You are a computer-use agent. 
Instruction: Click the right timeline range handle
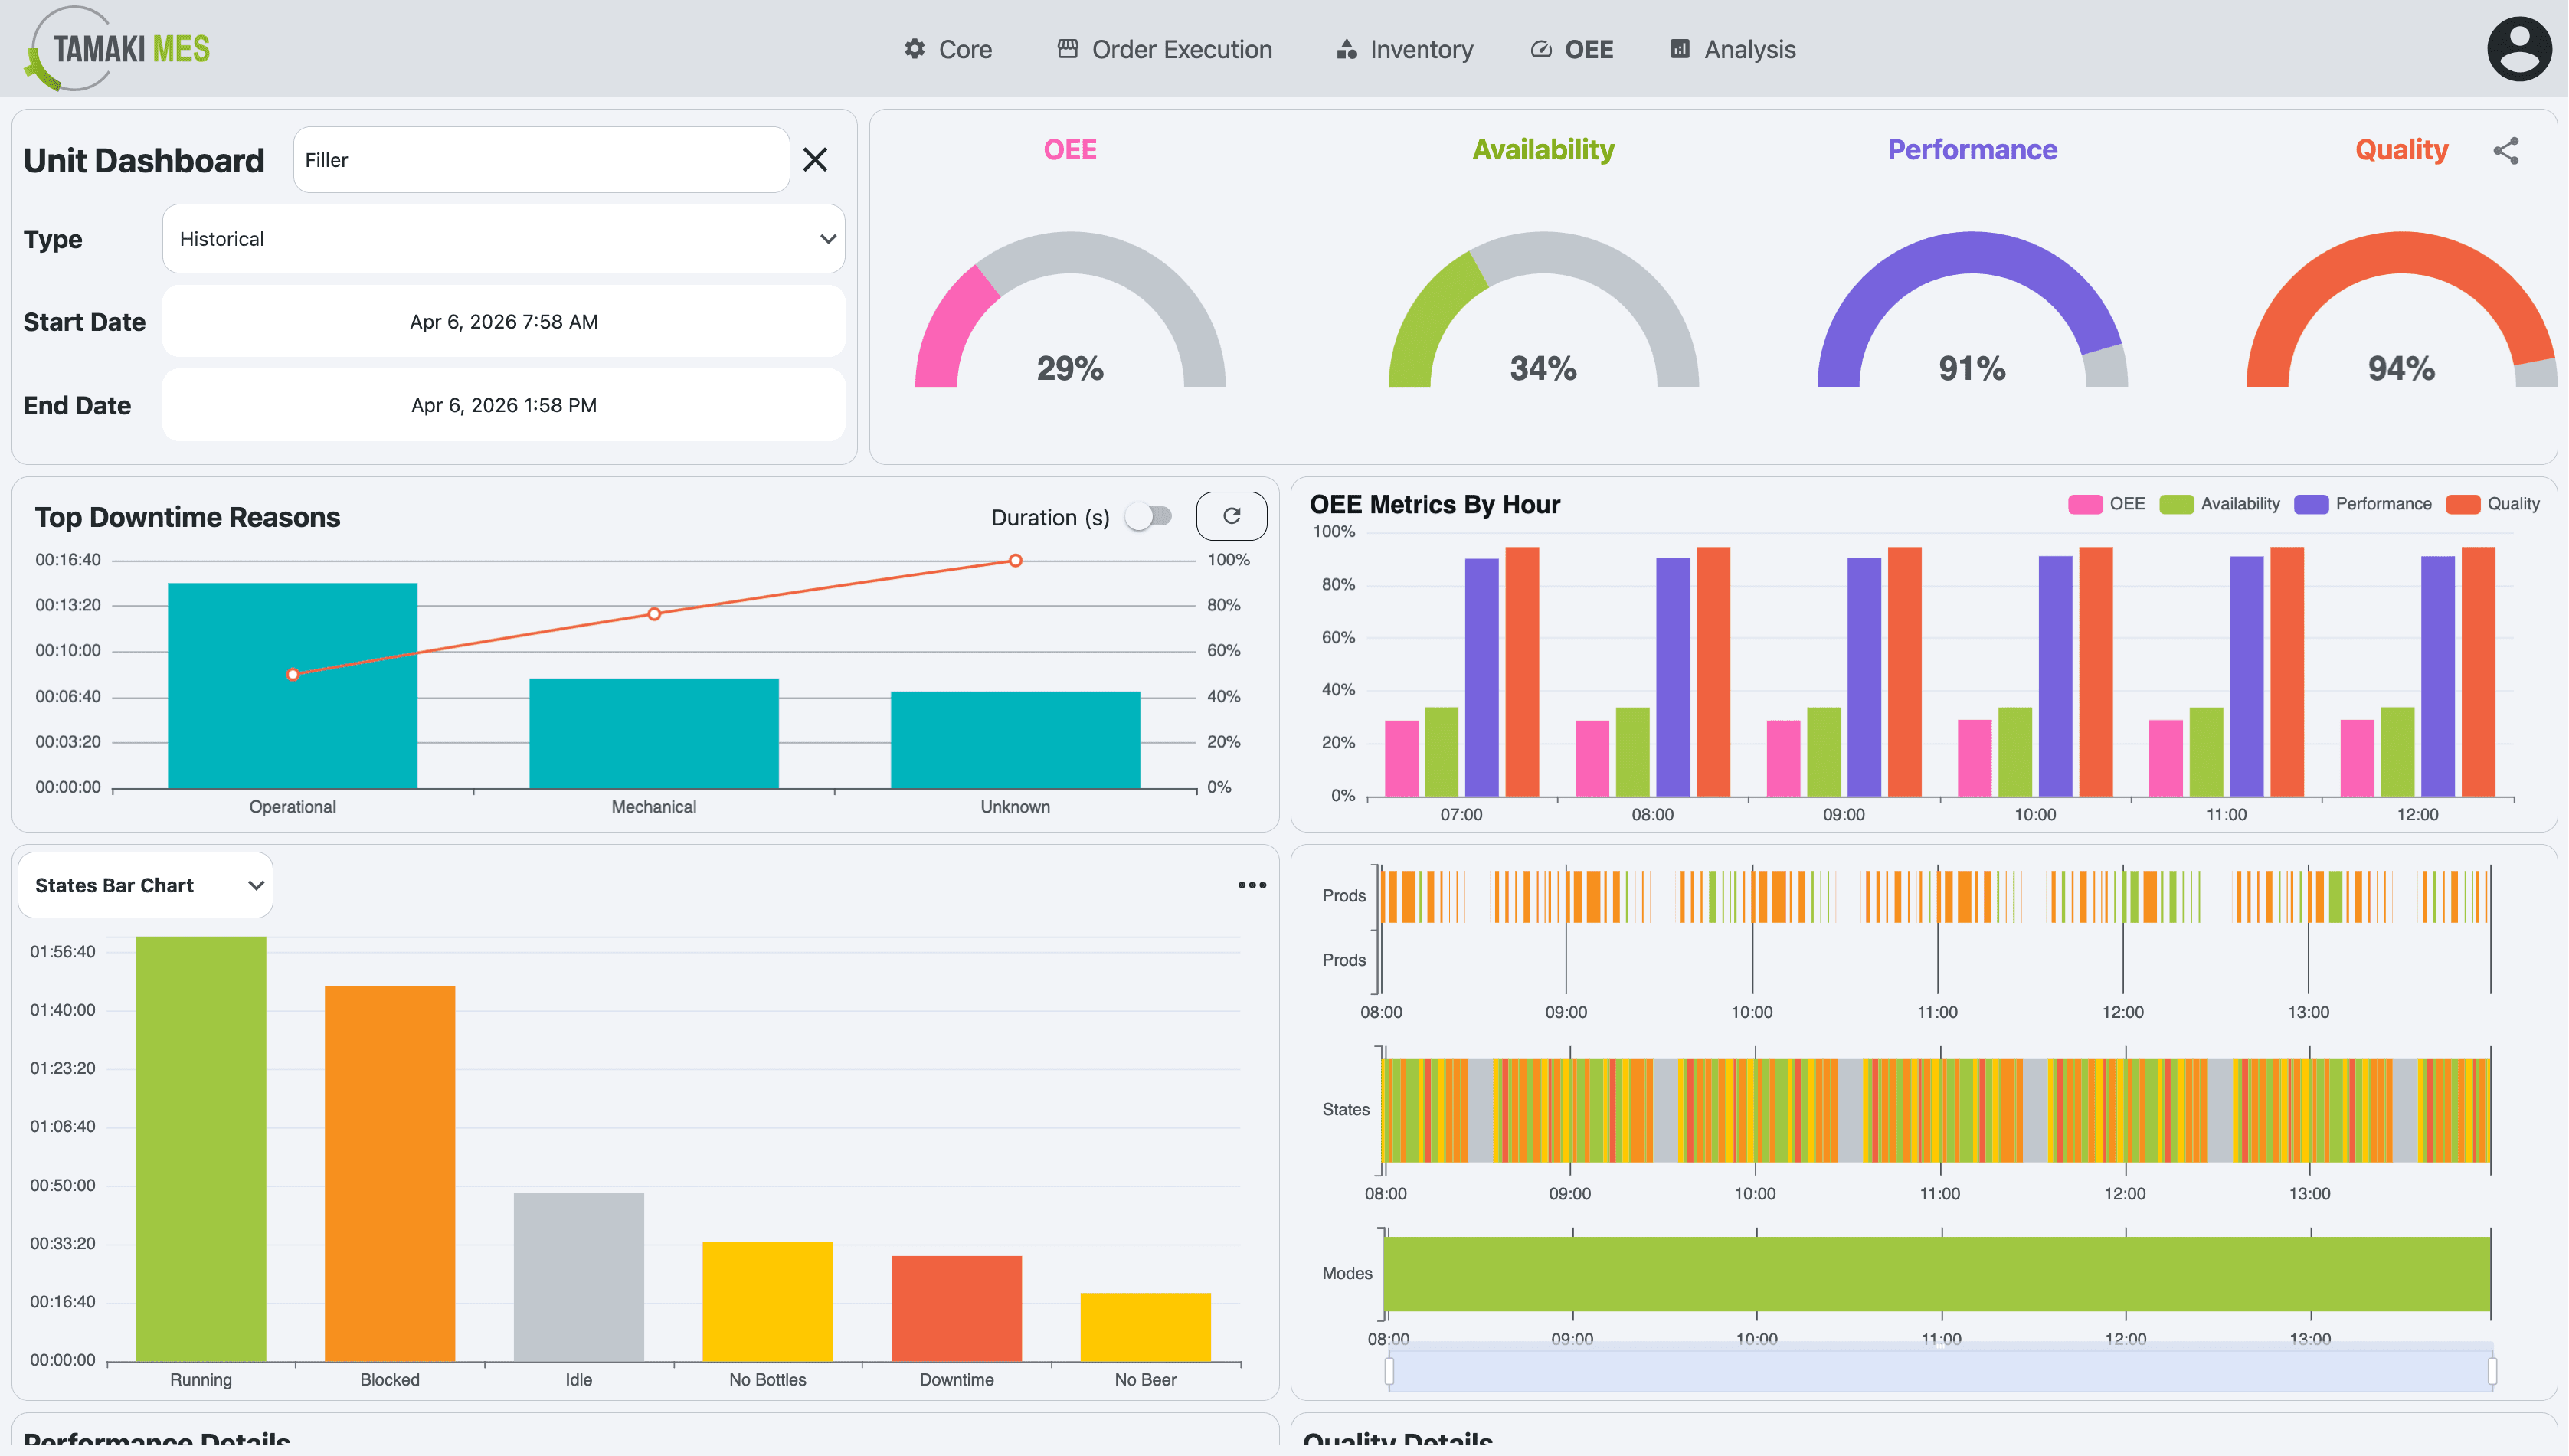(x=2491, y=1371)
